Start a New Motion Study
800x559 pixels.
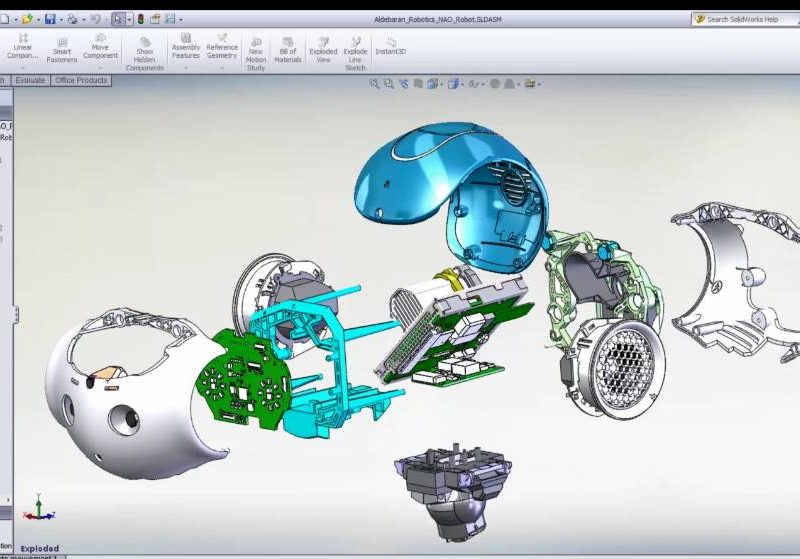(x=256, y=54)
